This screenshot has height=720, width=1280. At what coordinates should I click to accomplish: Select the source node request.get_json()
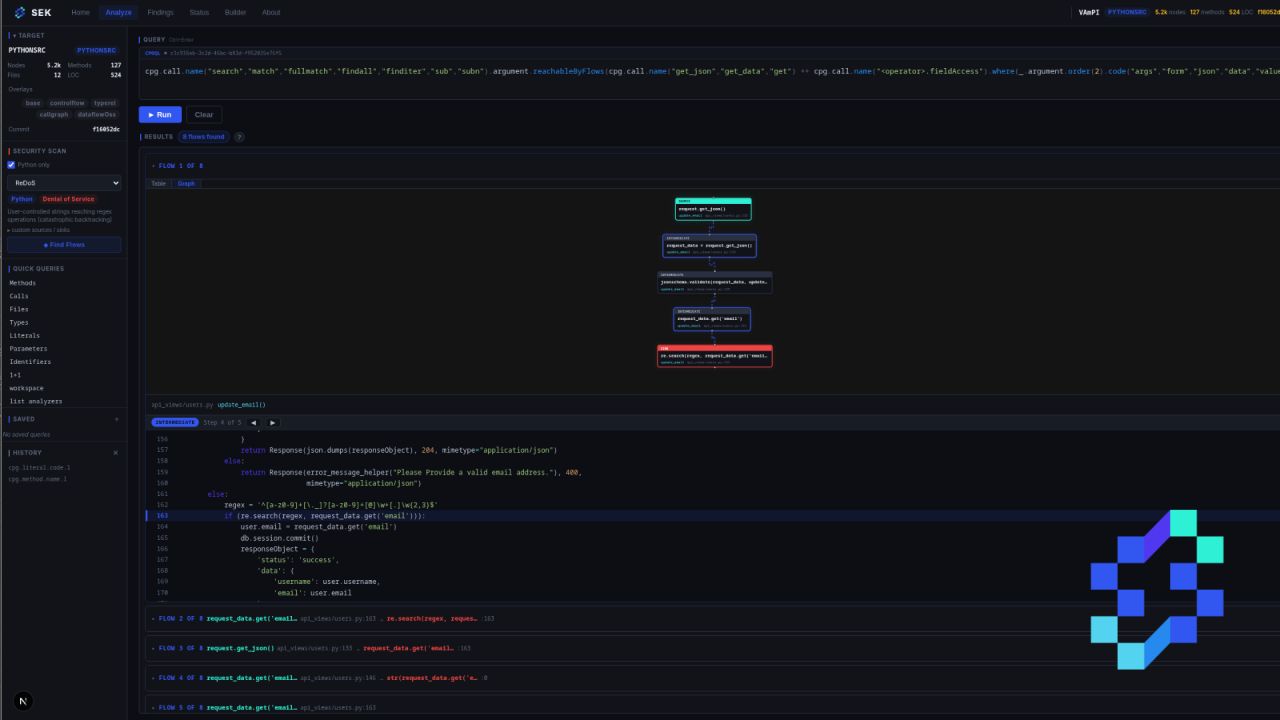click(713, 209)
